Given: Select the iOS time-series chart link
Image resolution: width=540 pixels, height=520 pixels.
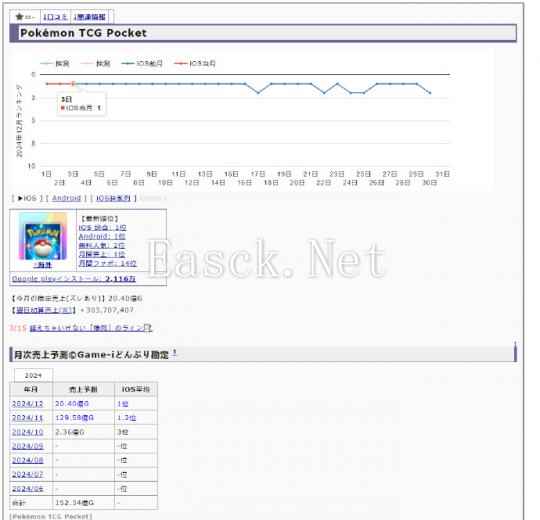Looking at the screenshot, I should (113, 198).
